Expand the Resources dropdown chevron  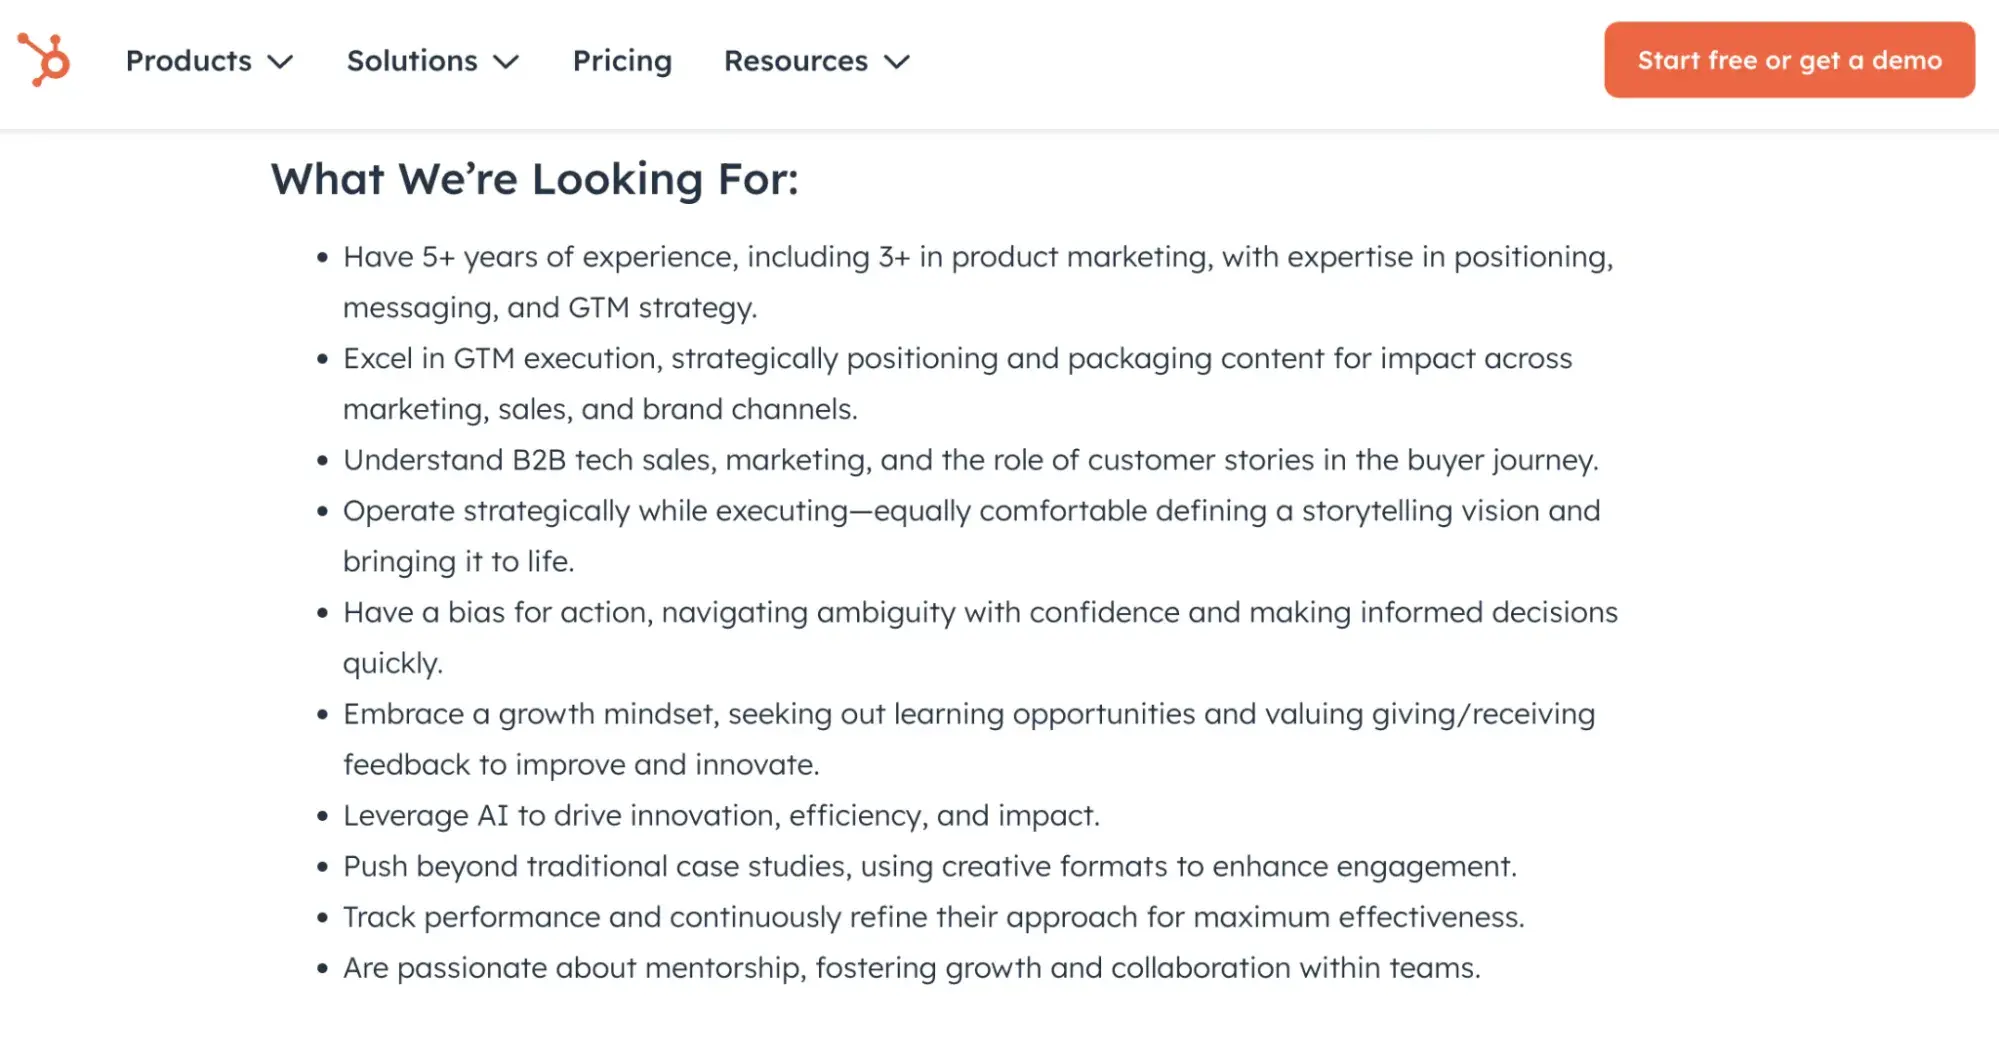pos(897,63)
